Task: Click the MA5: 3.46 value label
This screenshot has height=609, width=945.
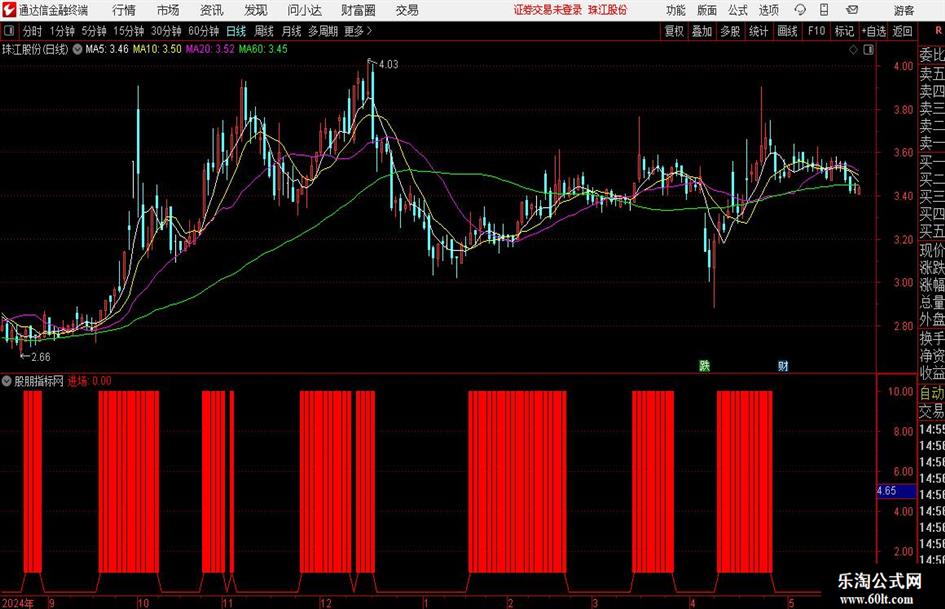Action: [x=107, y=49]
